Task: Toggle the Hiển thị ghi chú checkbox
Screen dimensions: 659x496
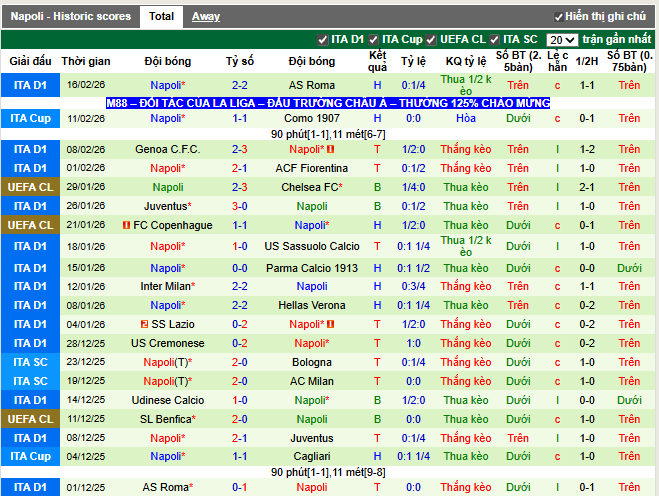Action: (558, 17)
